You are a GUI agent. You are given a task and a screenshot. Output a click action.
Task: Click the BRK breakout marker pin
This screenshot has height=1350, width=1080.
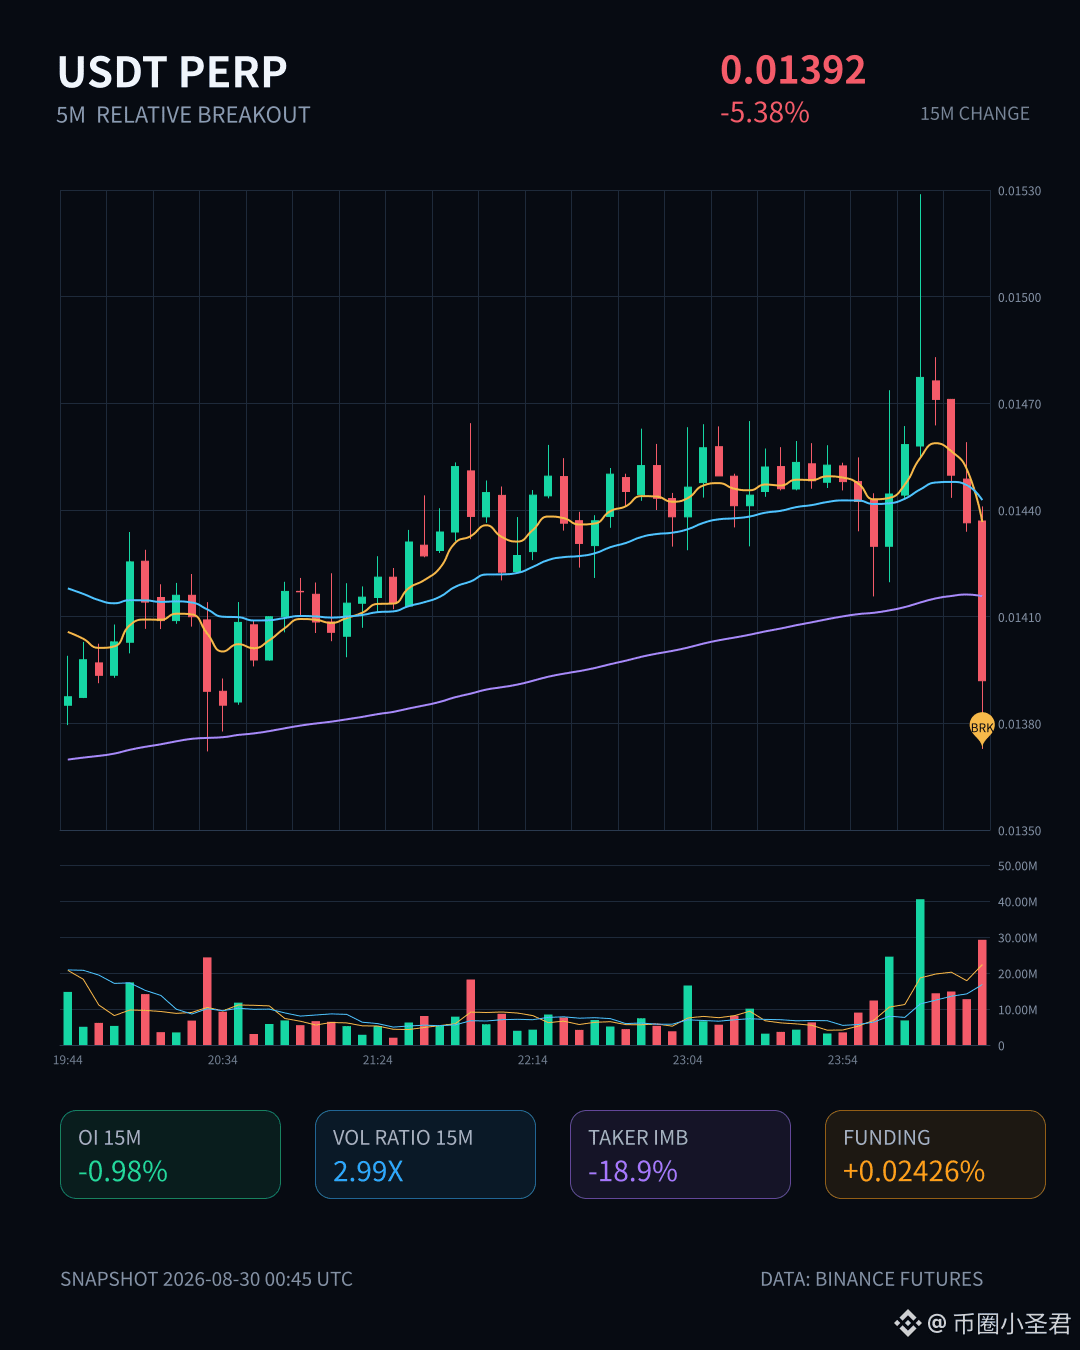(982, 728)
